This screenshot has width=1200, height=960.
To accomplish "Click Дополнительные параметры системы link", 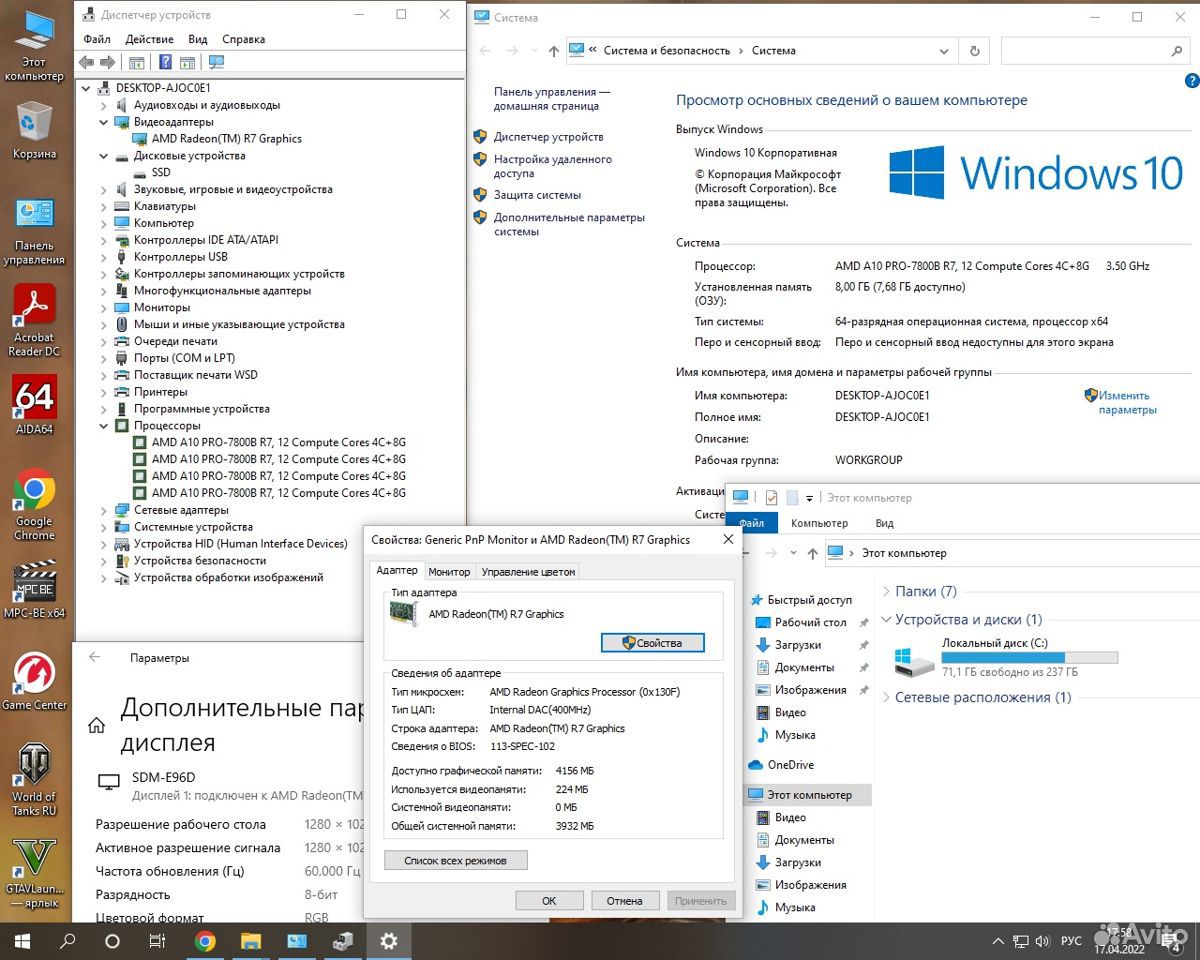I will (x=569, y=224).
